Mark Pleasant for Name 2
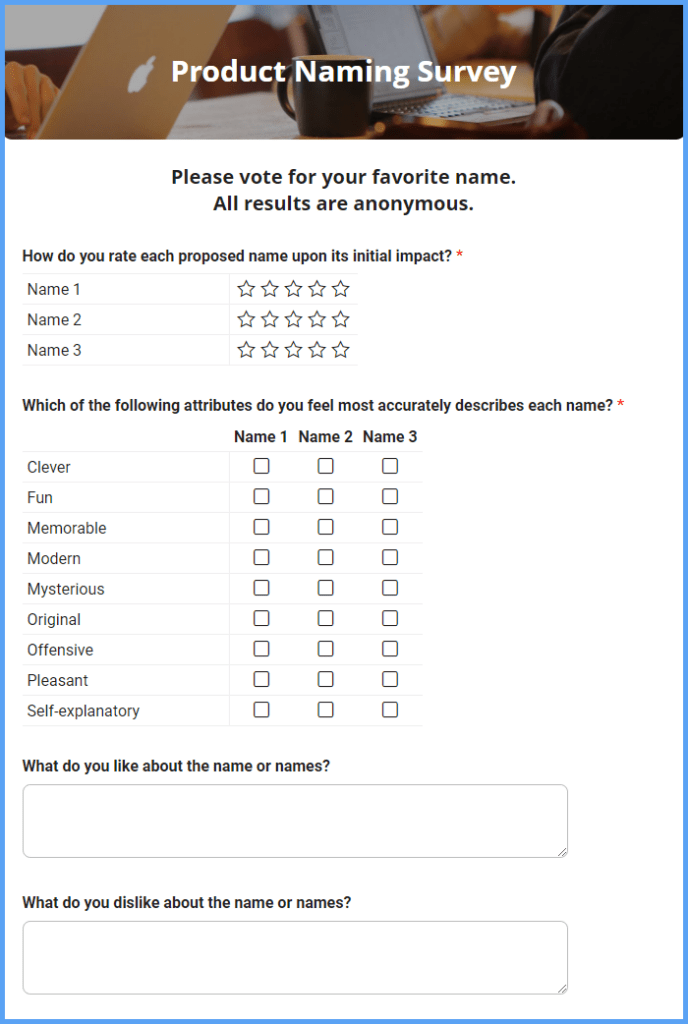 (324, 679)
